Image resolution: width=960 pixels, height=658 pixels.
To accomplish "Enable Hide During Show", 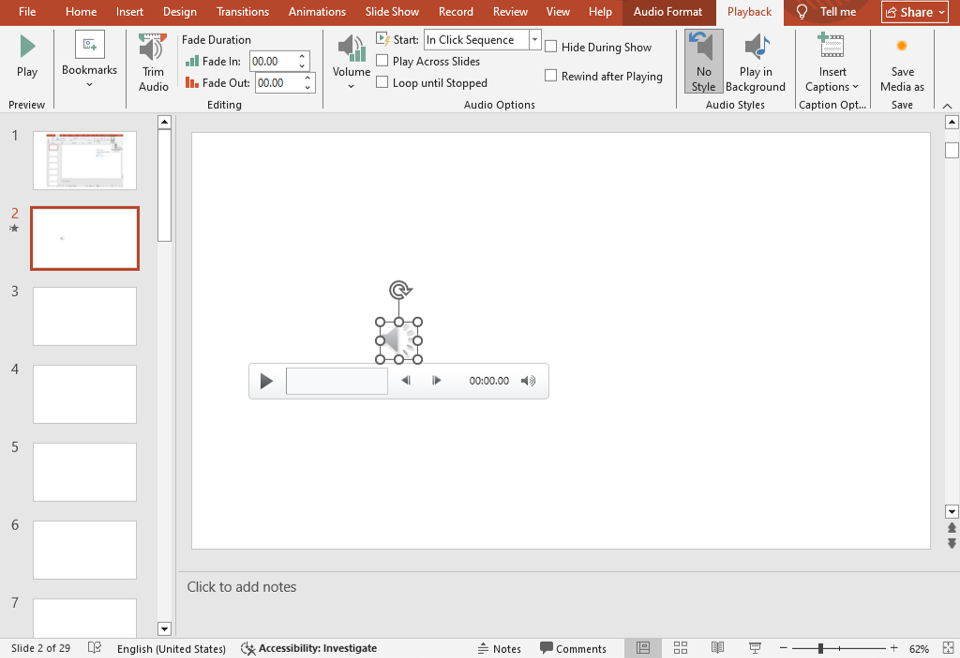I will pyautogui.click(x=551, y=46).
